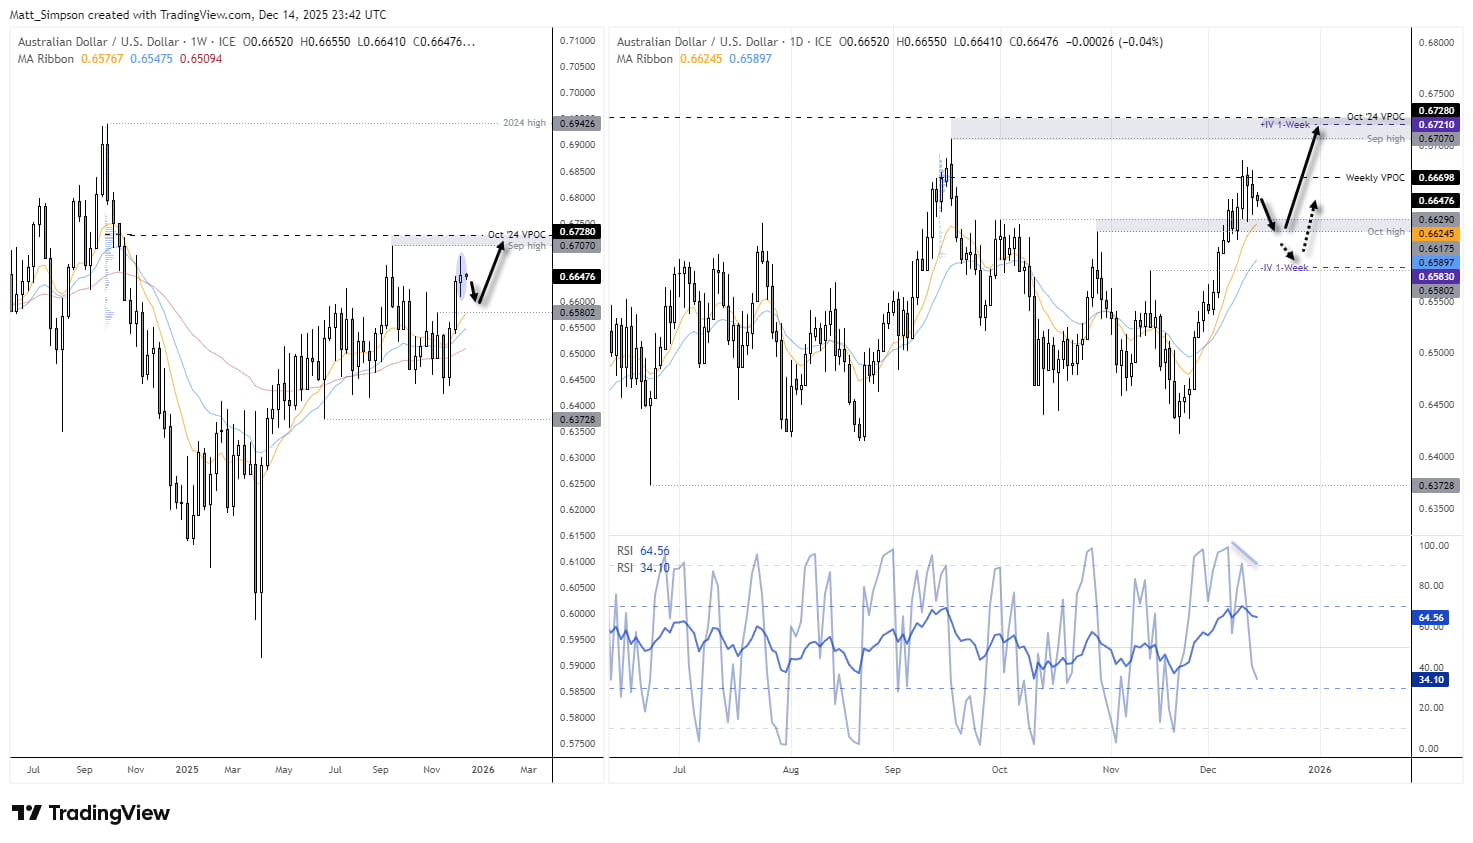1473x843 pixels.
Task: Click the Weekly VPOC label
Action: (x=1376, y=177)
